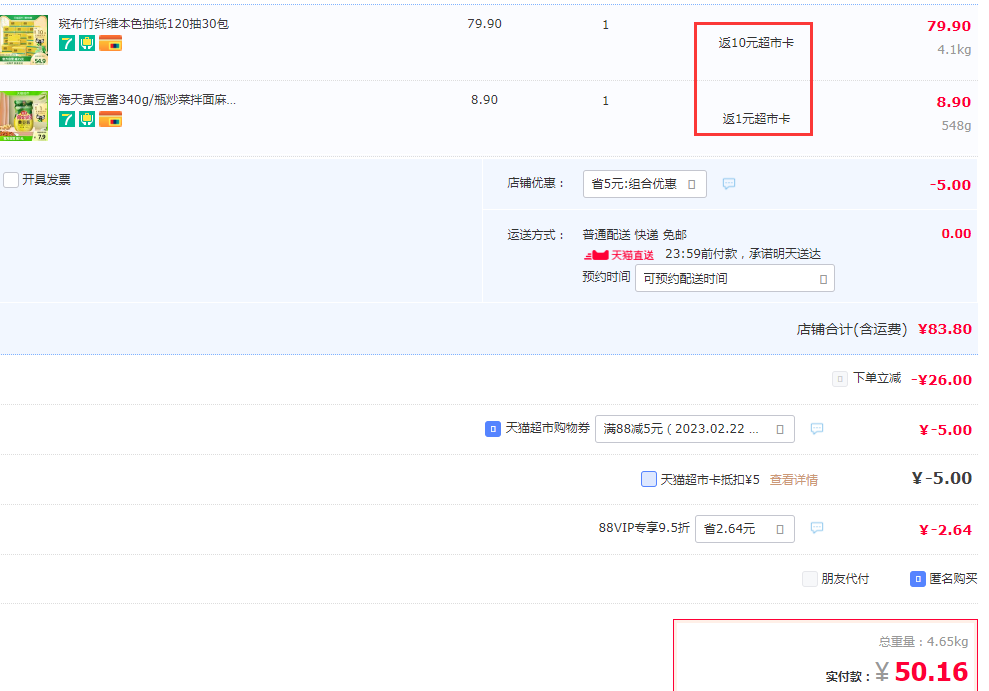Open product title 海天黄豆酱340g
989x691 pixels.
(x=148, y=100)
